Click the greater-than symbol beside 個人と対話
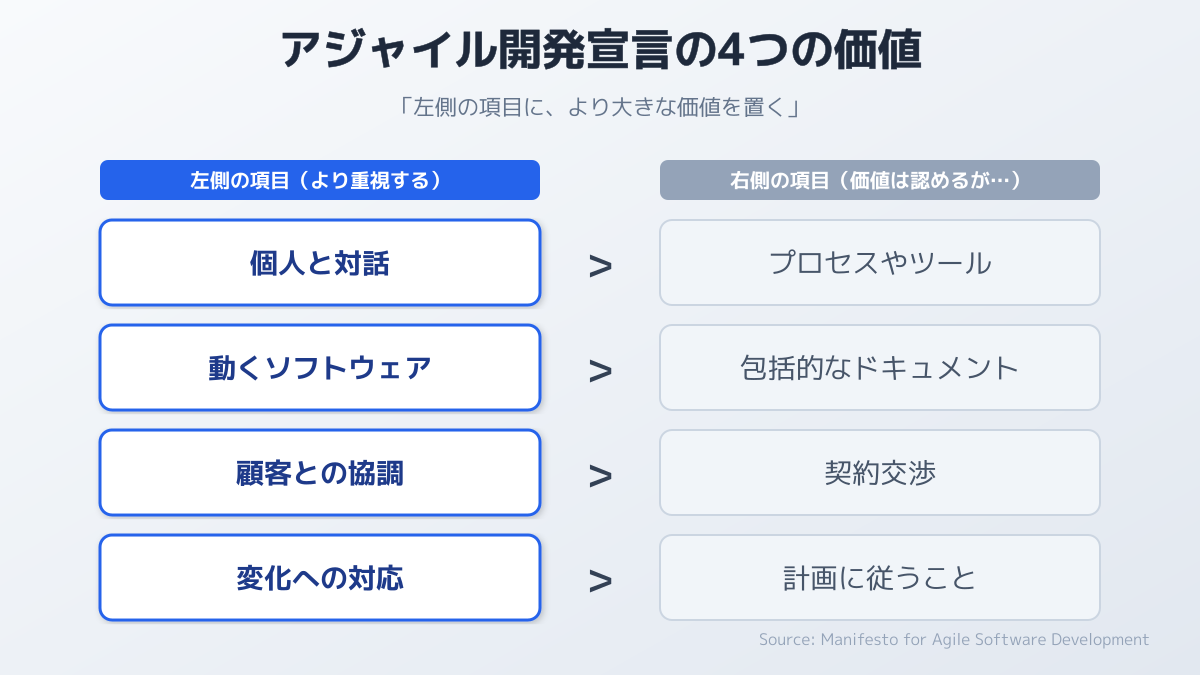 (600, 265)
